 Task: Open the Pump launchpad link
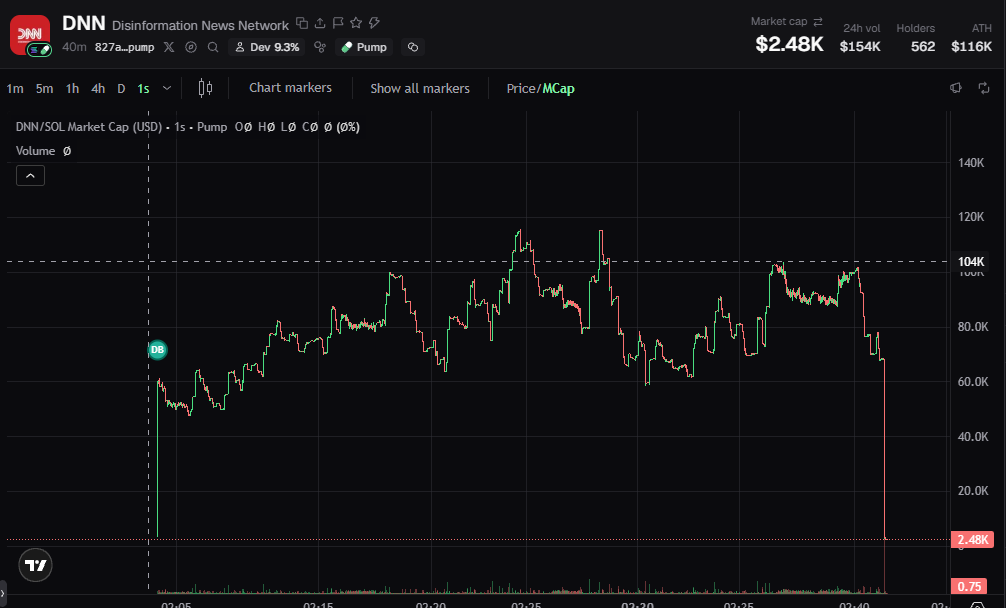pos(364,47)
